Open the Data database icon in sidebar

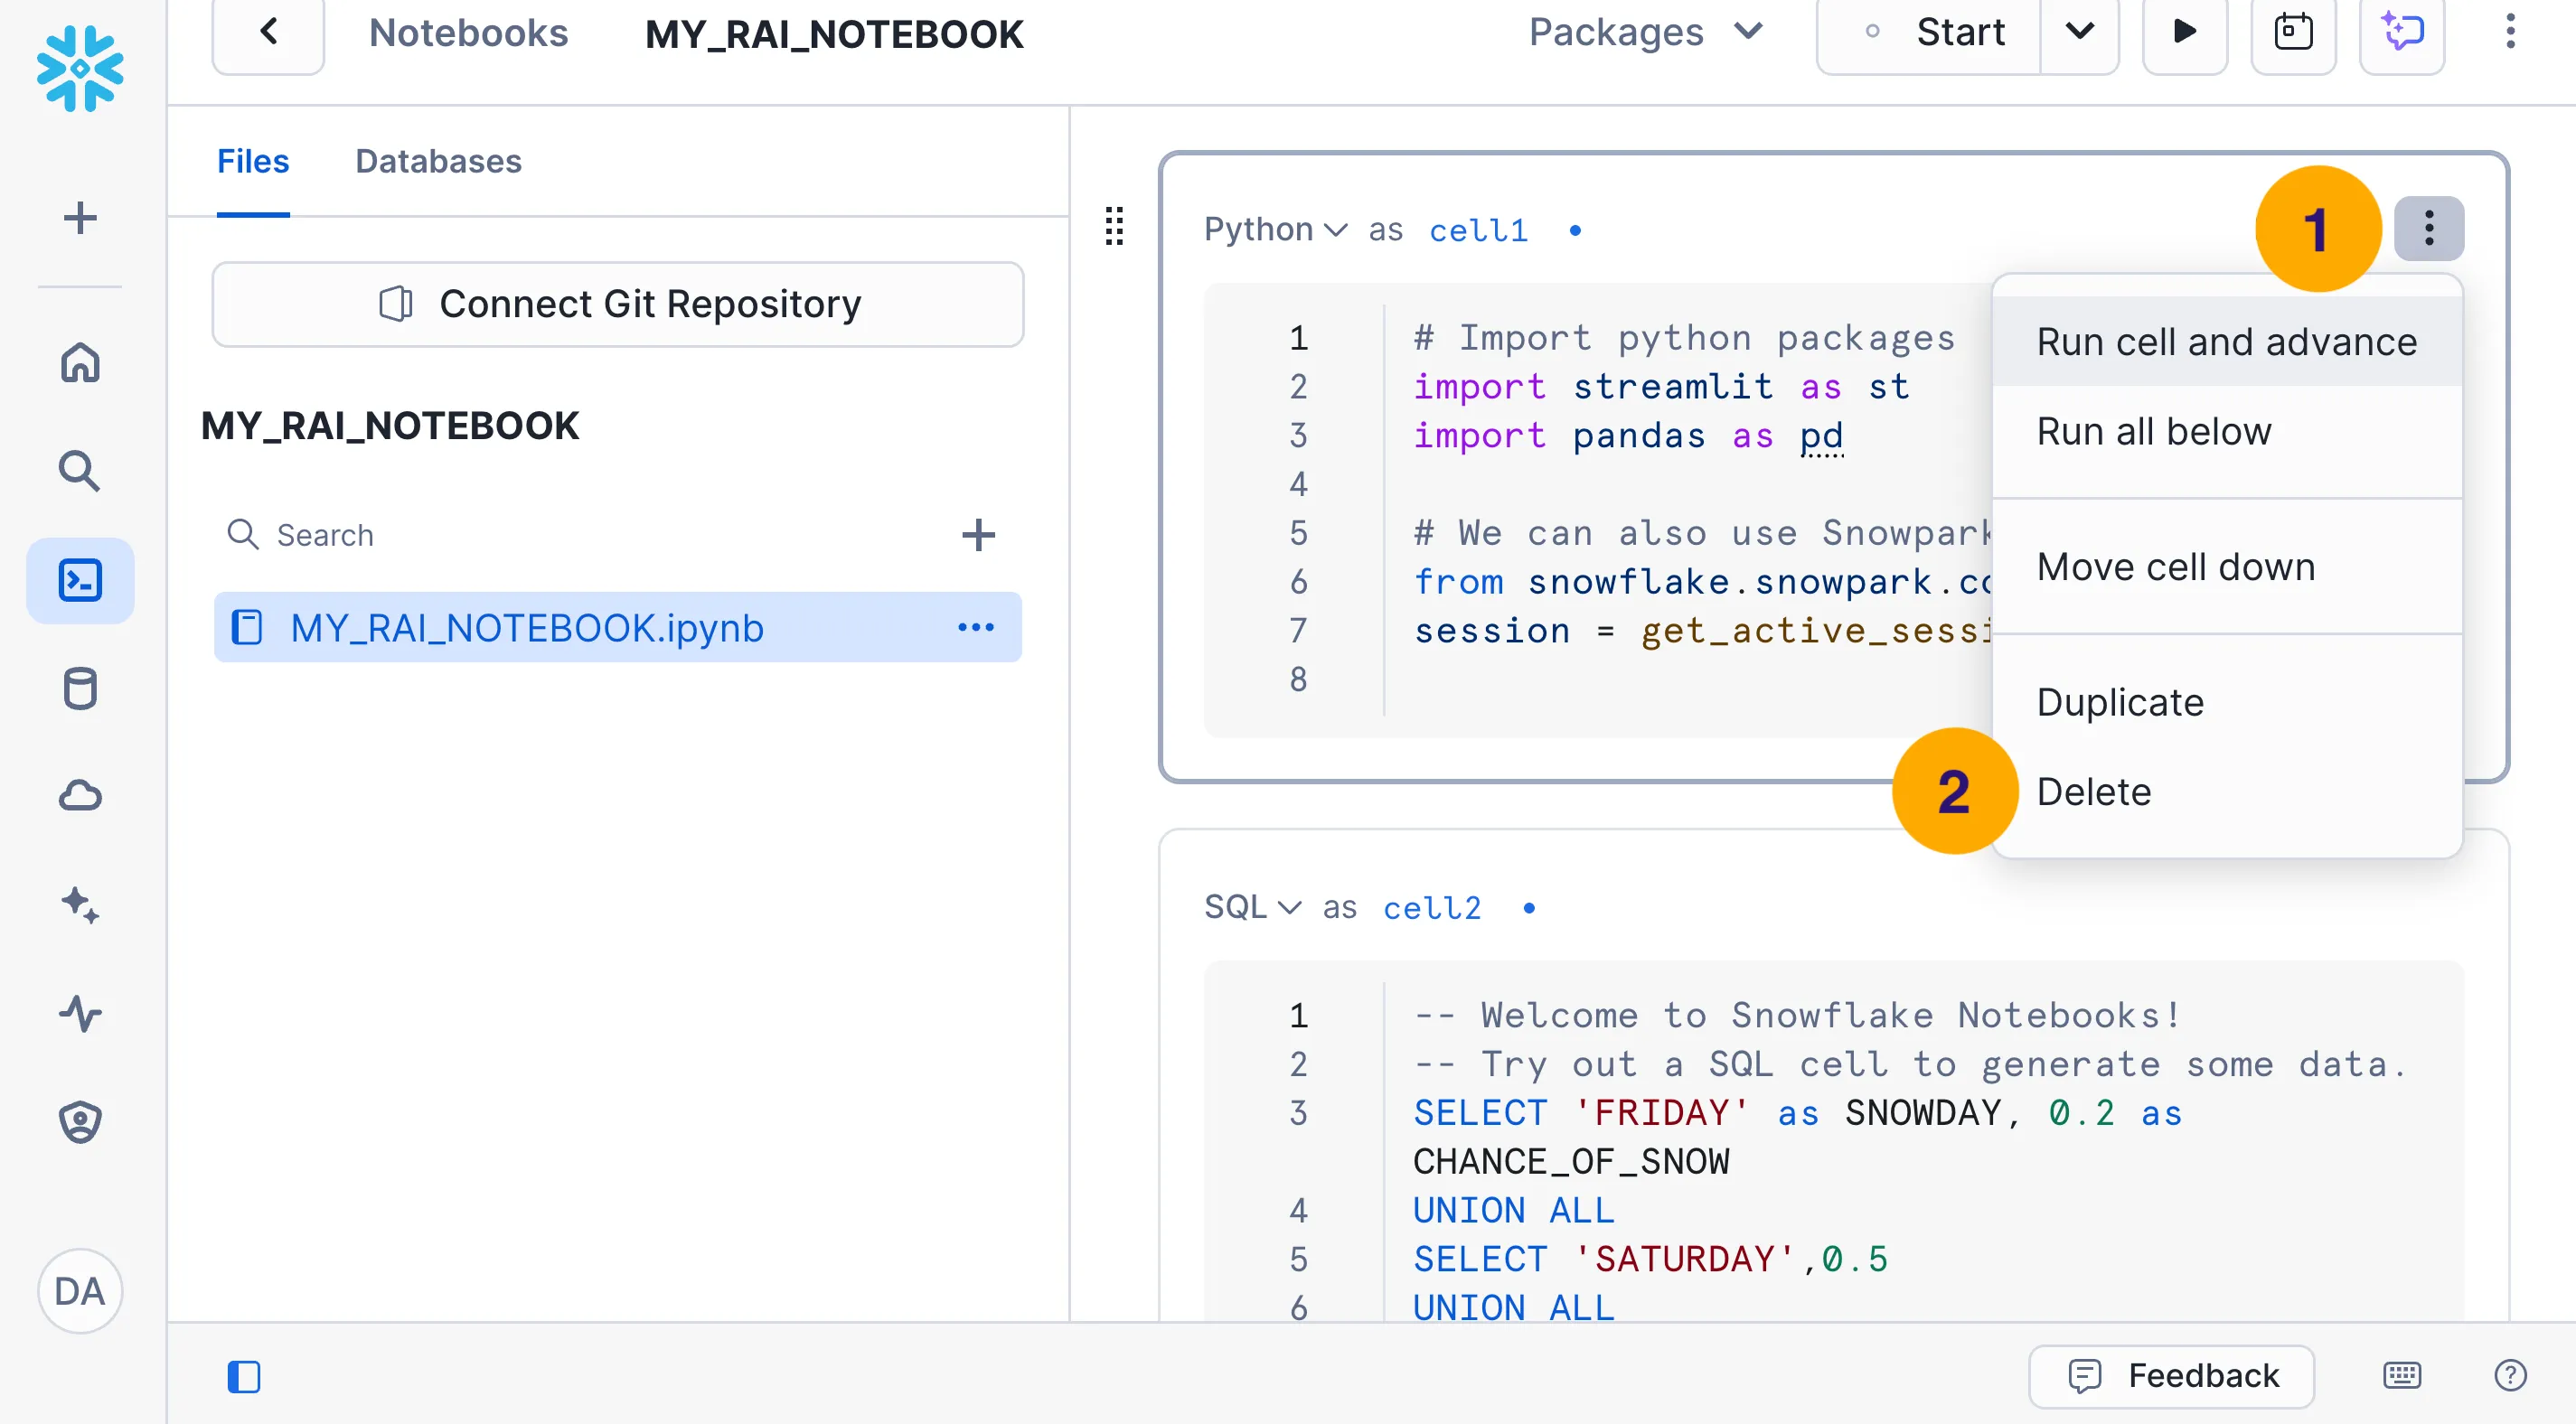tap(80, 688)
